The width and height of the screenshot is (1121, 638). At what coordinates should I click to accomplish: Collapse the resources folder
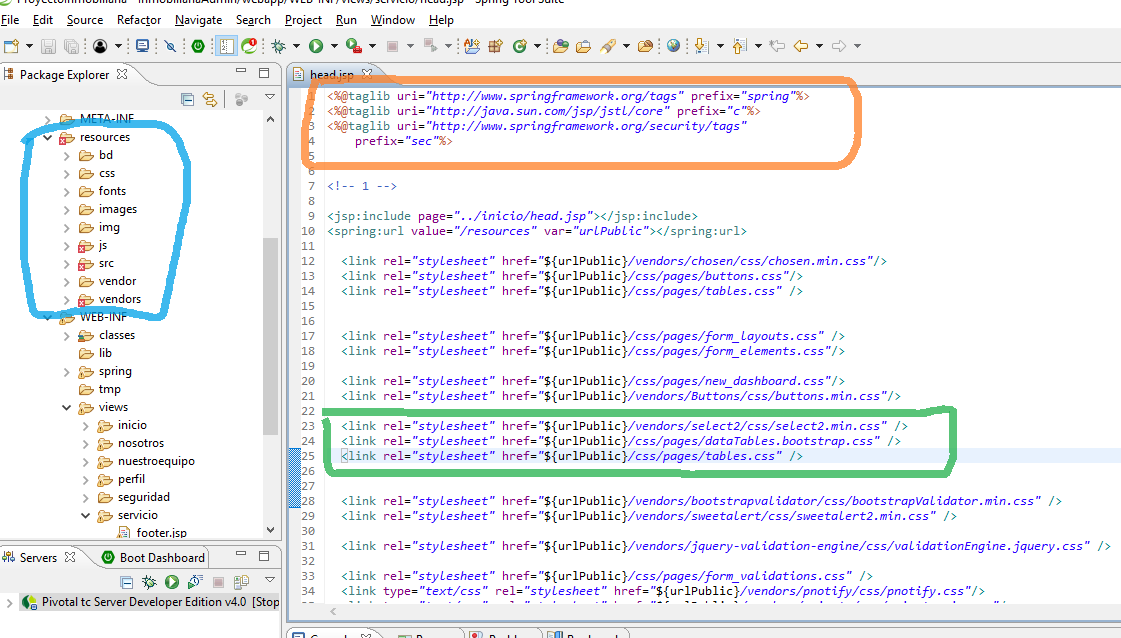48,137
